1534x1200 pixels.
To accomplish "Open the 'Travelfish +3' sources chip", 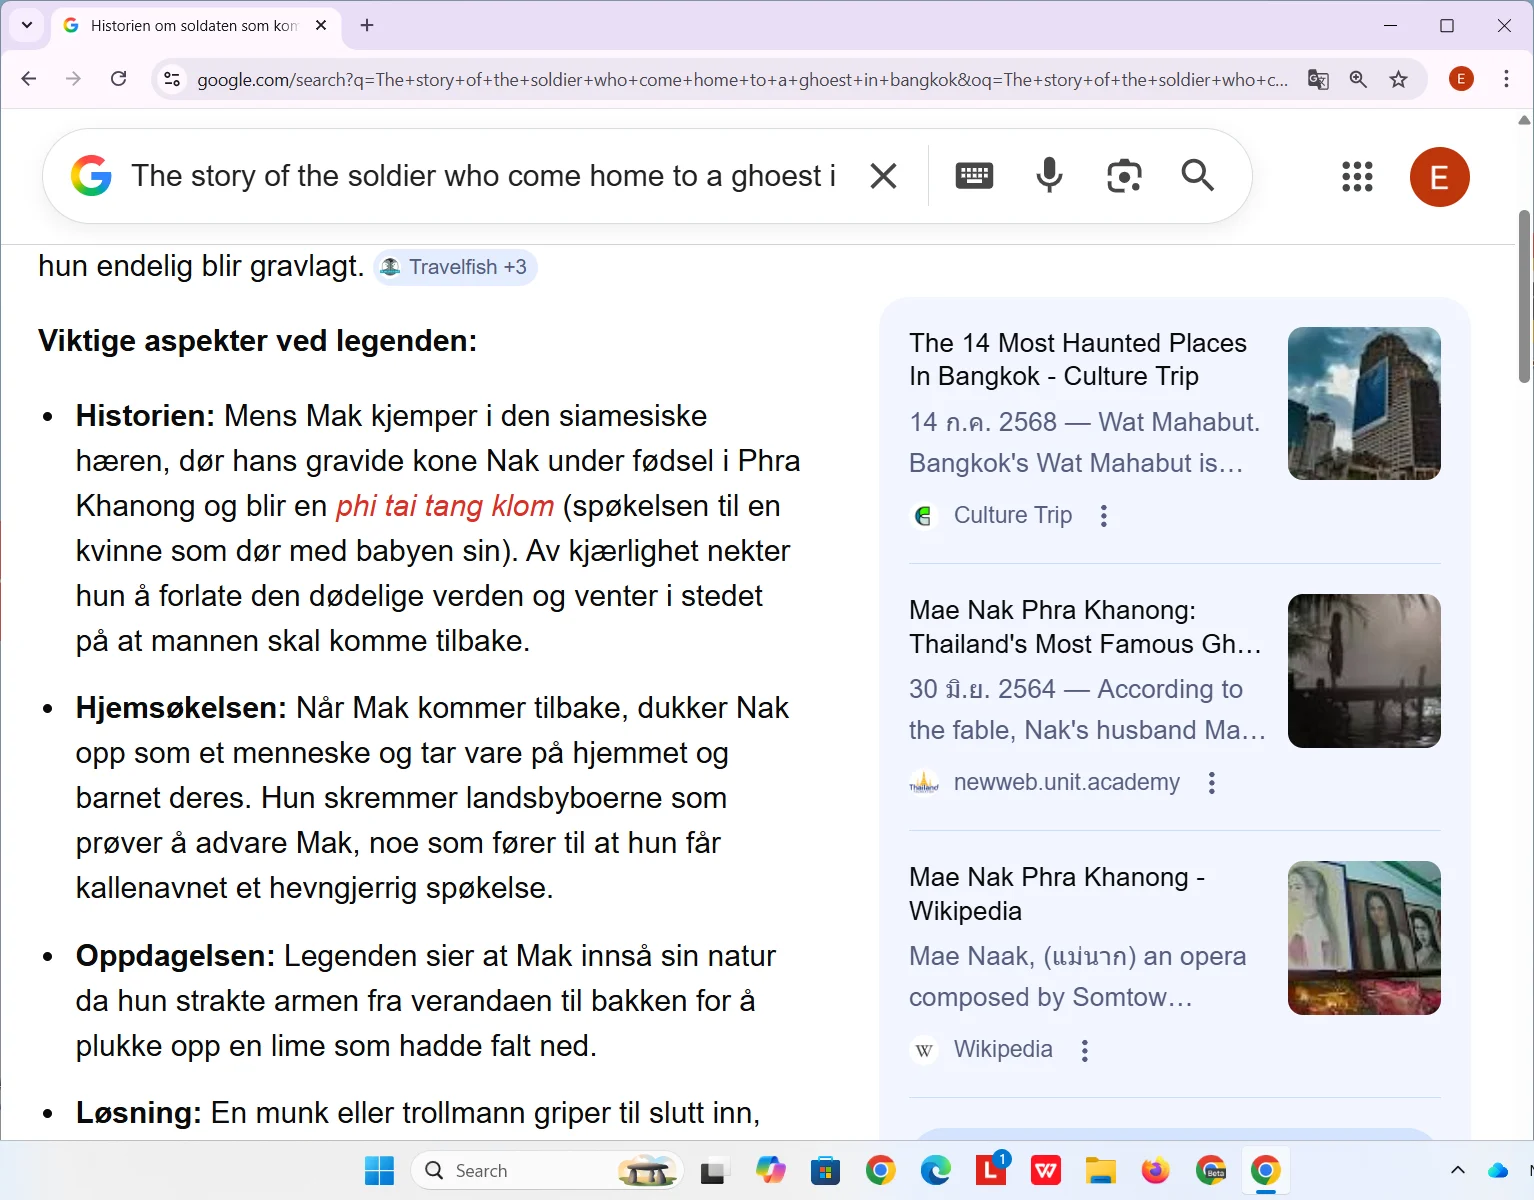I will (455, 267).
